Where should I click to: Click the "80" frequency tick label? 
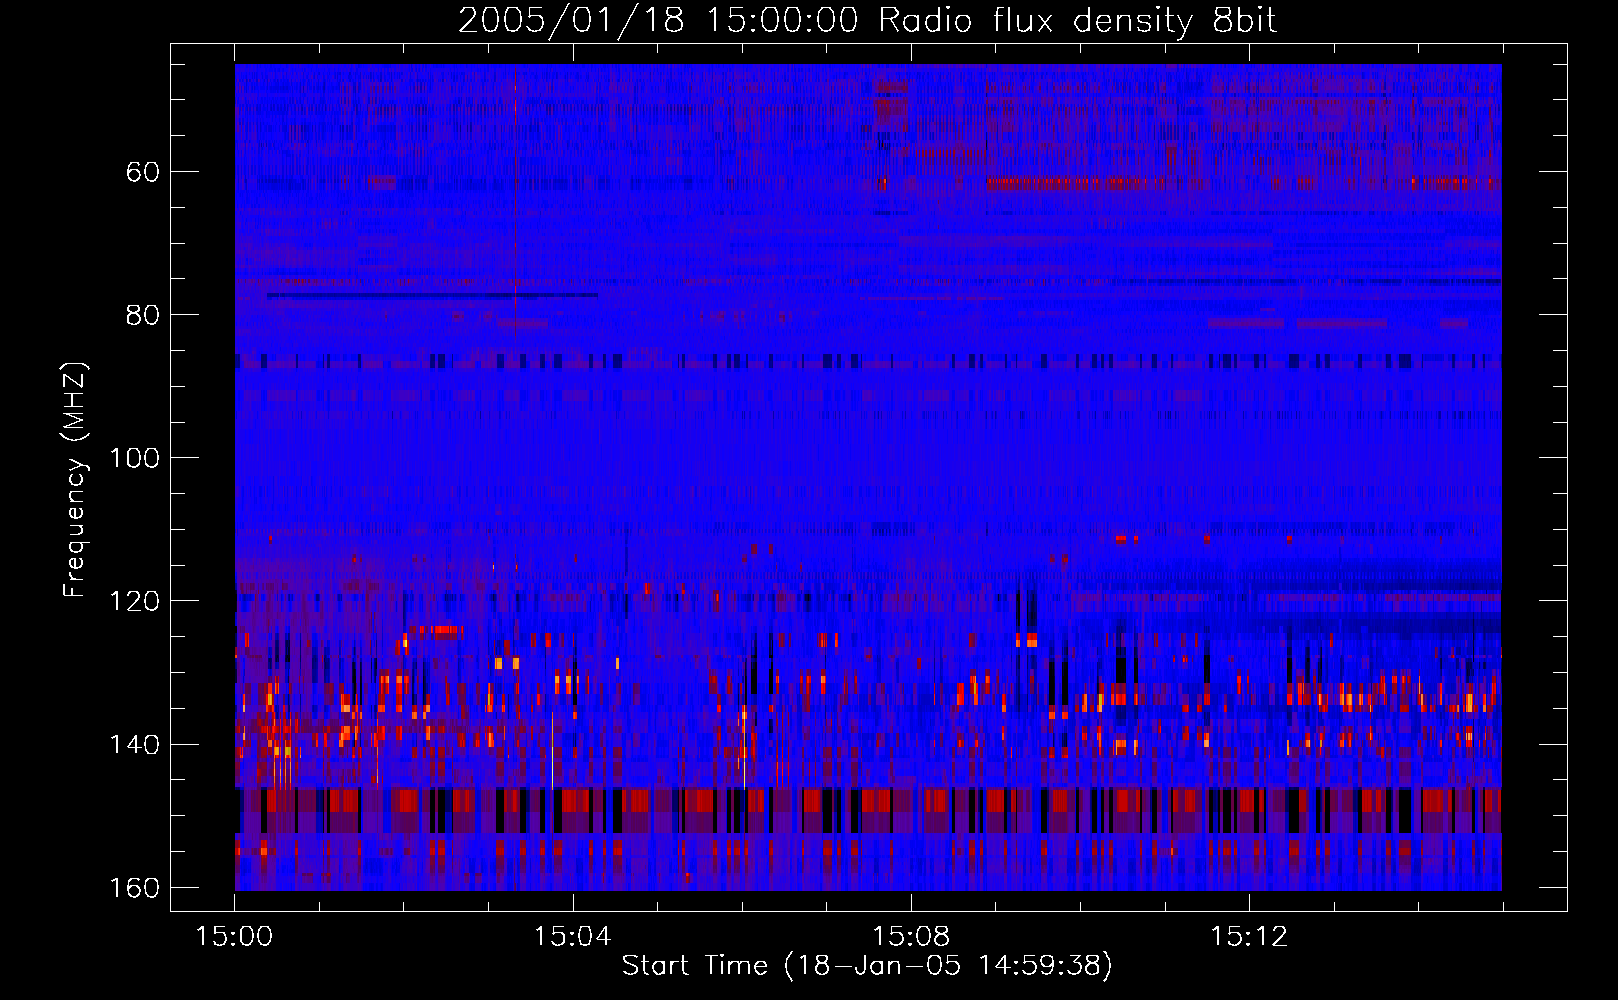click(x=143, y=315)
